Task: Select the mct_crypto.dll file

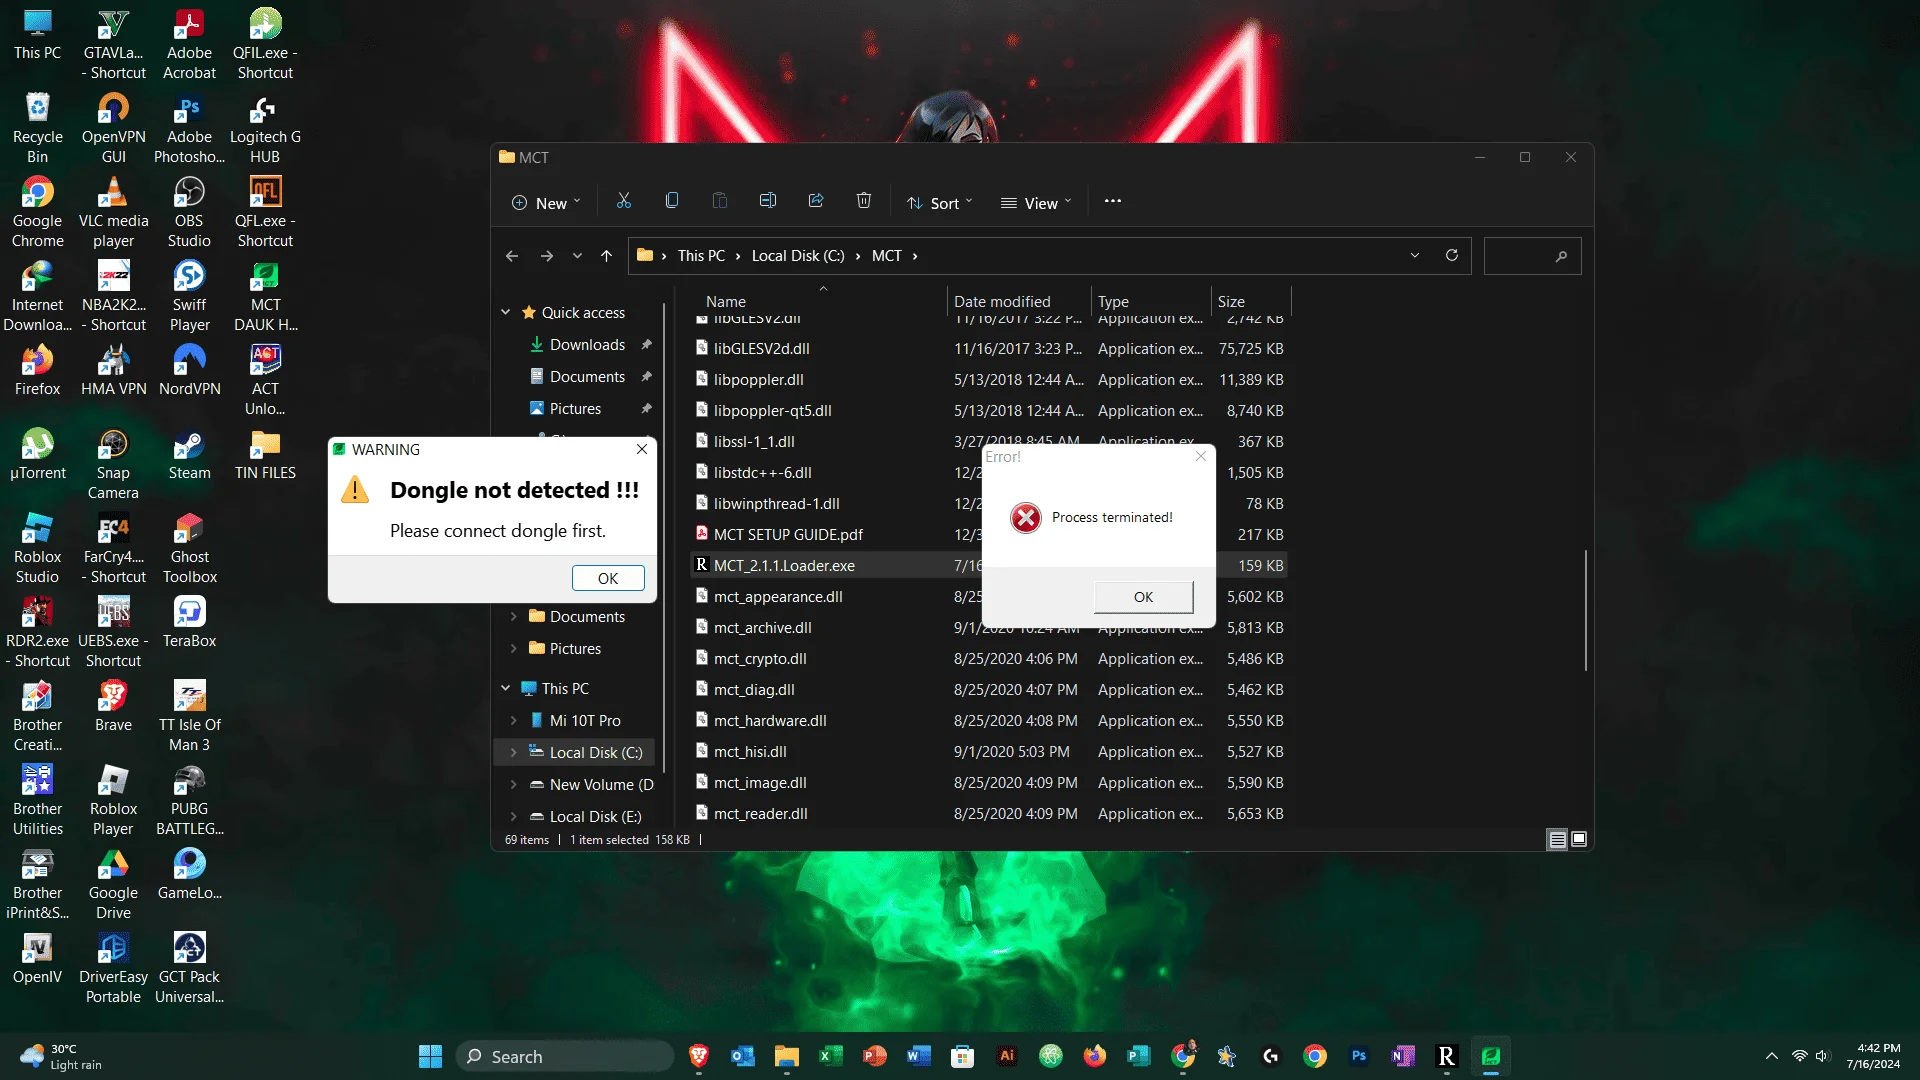Action: click(760, 658)
